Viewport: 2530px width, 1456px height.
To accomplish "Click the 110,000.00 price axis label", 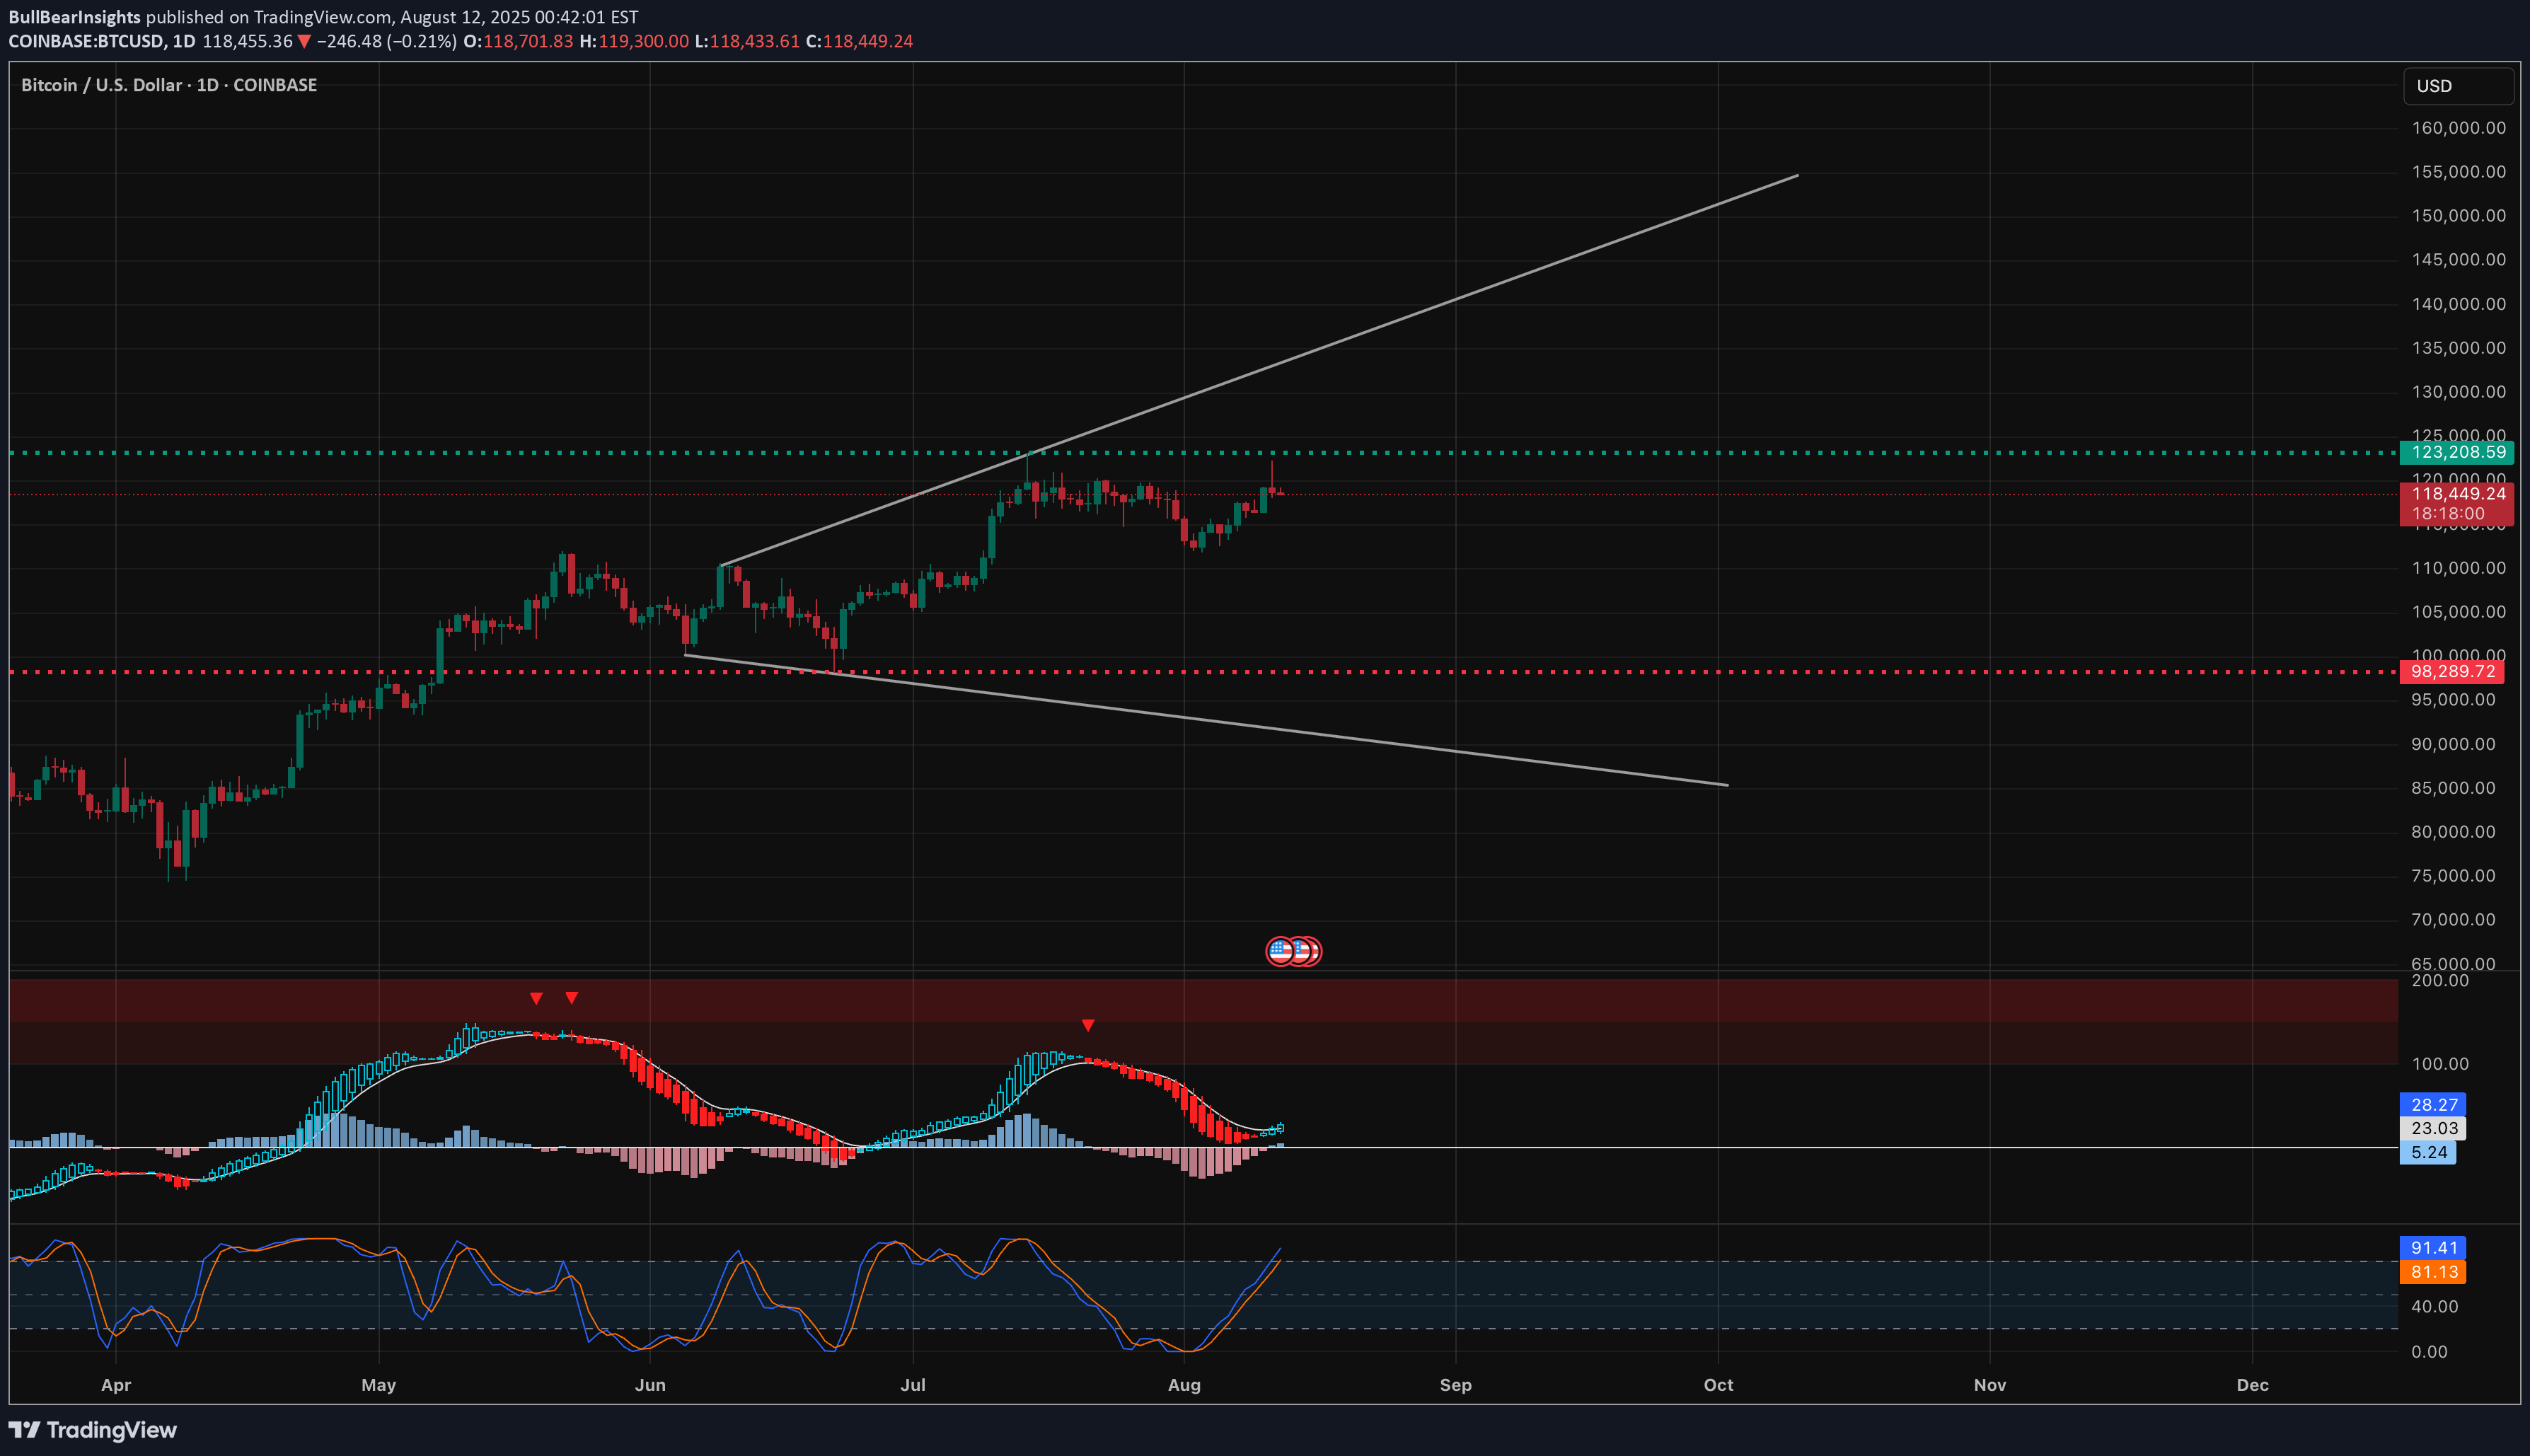I will pyautogui.click(x=2459, y=568).
